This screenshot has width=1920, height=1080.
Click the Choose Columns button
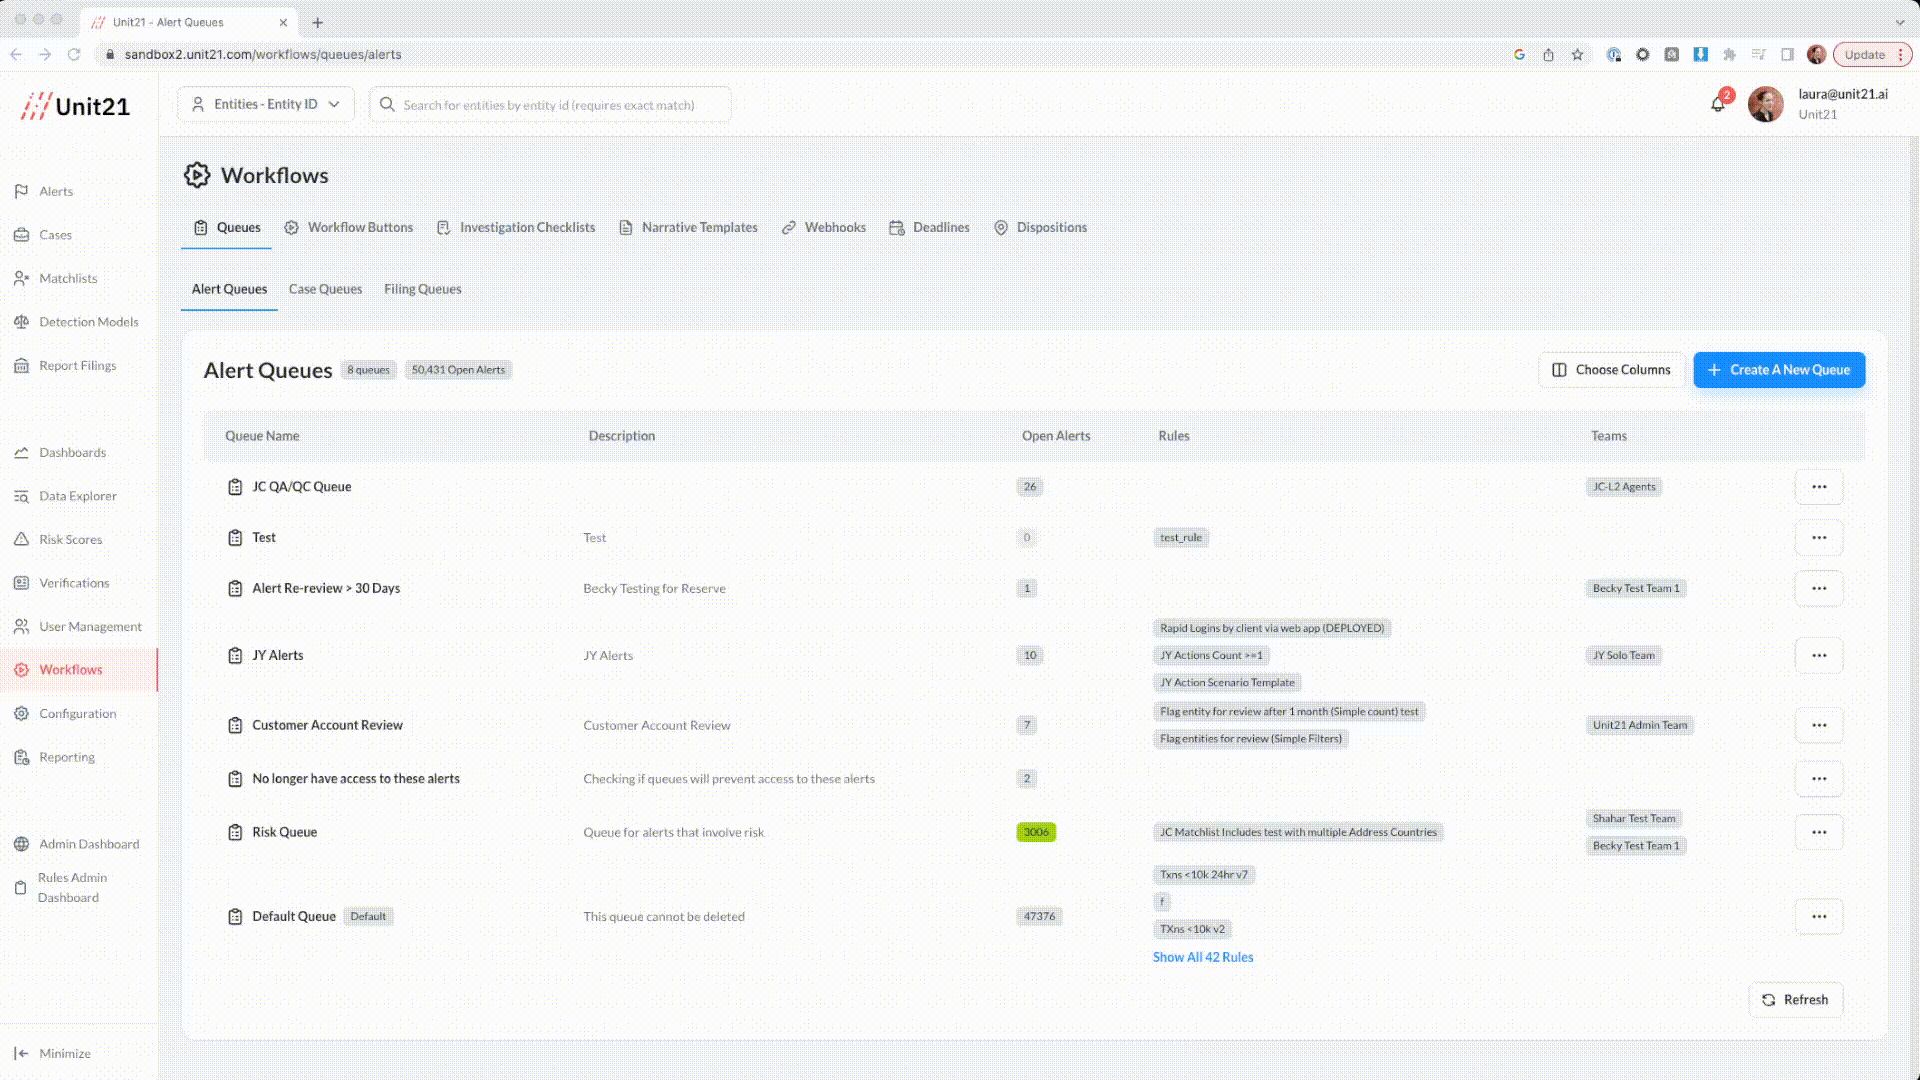[1611, 370]
